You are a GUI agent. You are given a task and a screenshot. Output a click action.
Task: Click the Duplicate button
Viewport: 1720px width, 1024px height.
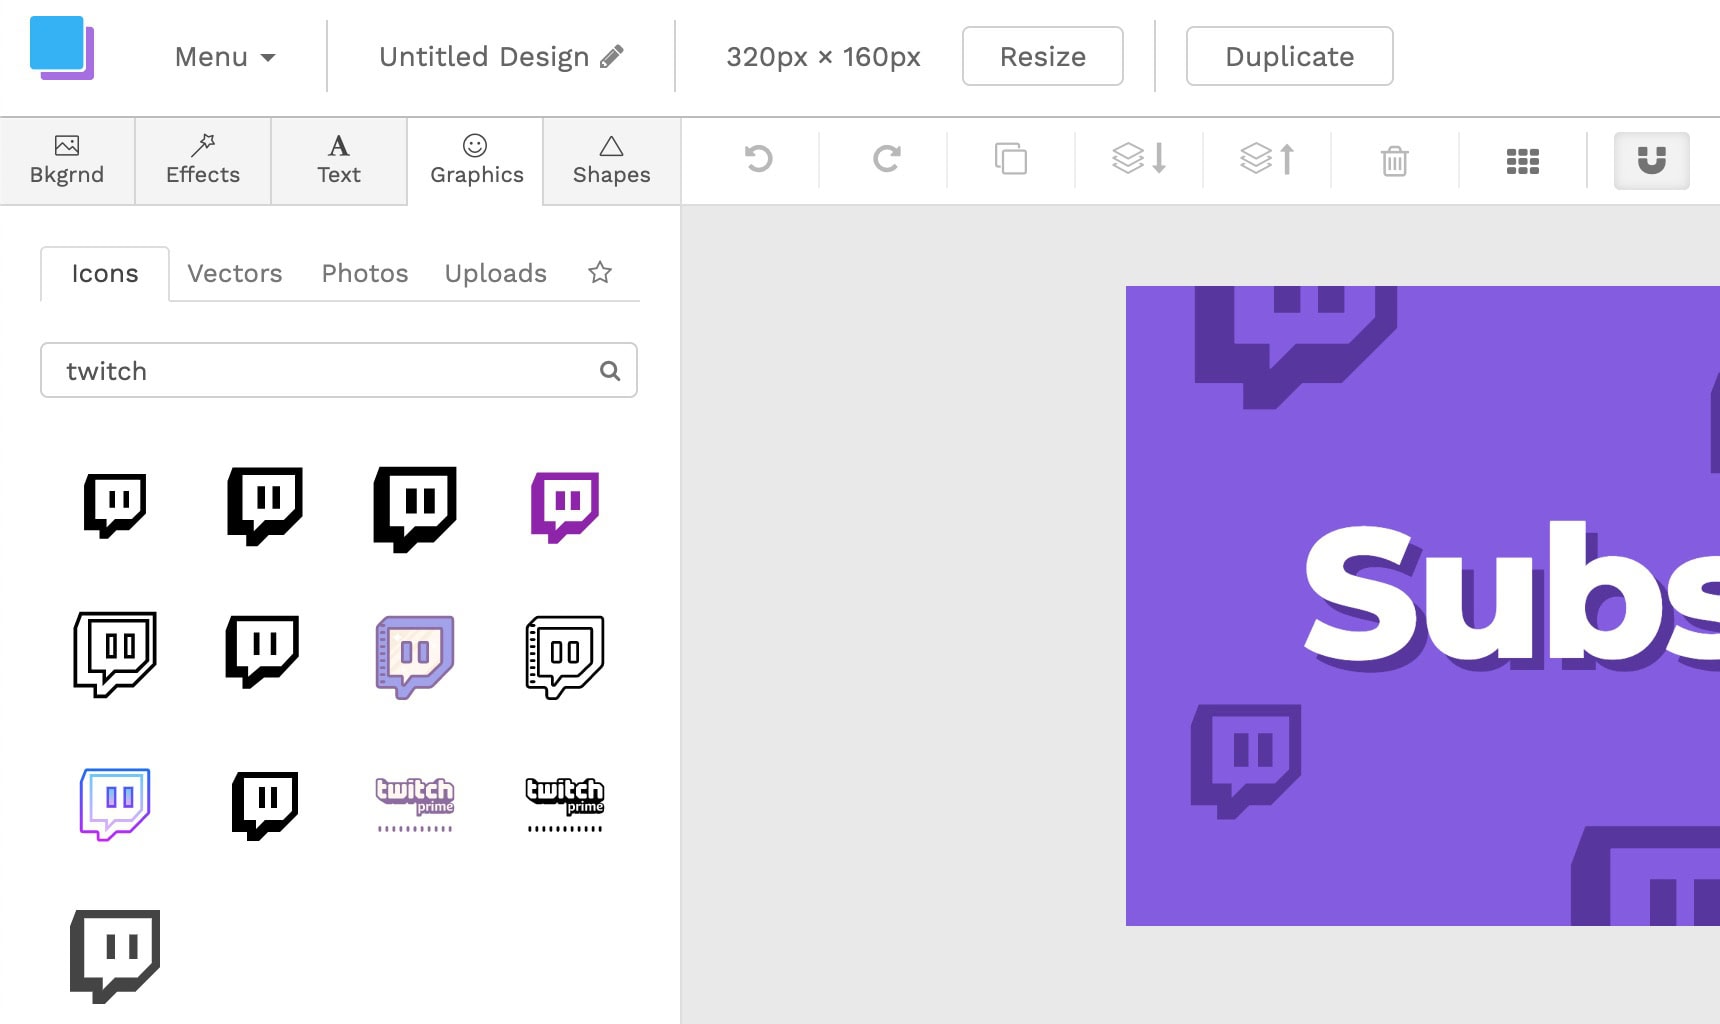coord(1289,56)
